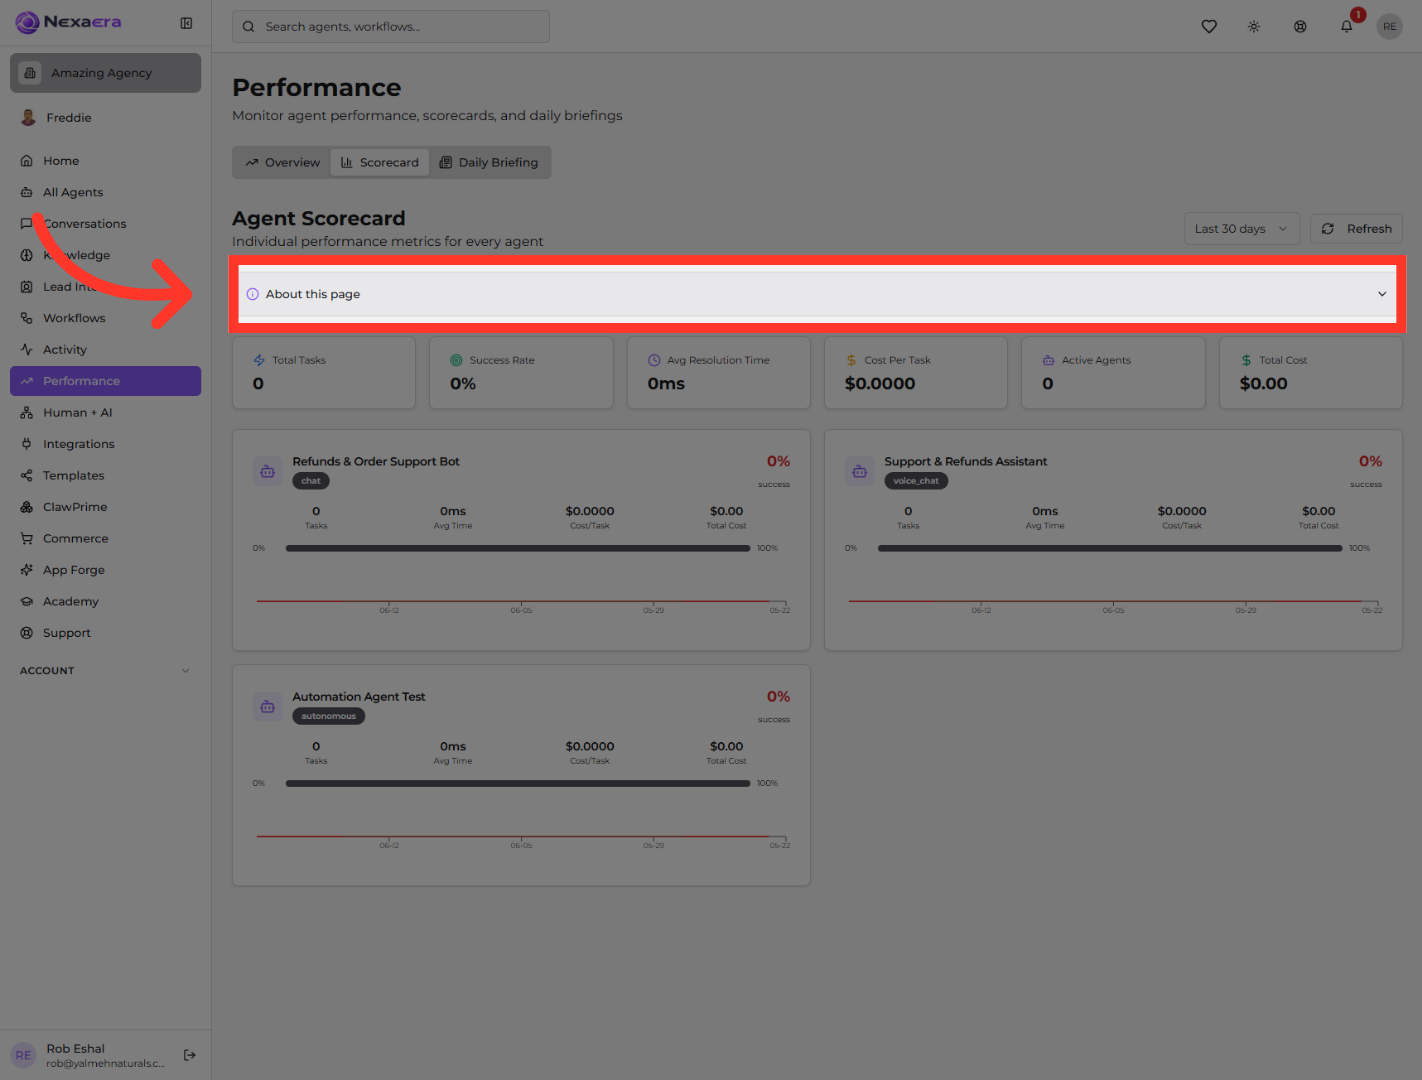Click the Nexaera logo
Viewport: 1422px width, 1080px height.
click(68, 22)
